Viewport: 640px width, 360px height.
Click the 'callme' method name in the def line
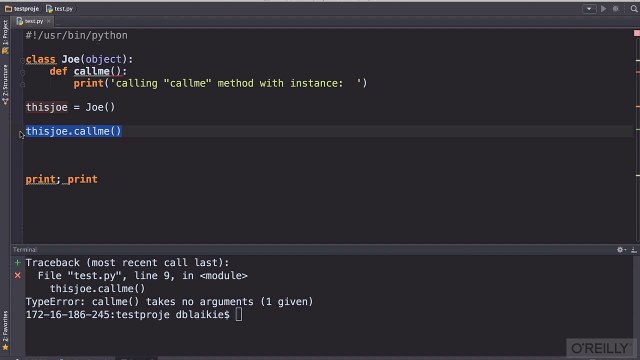click(92, 71)
